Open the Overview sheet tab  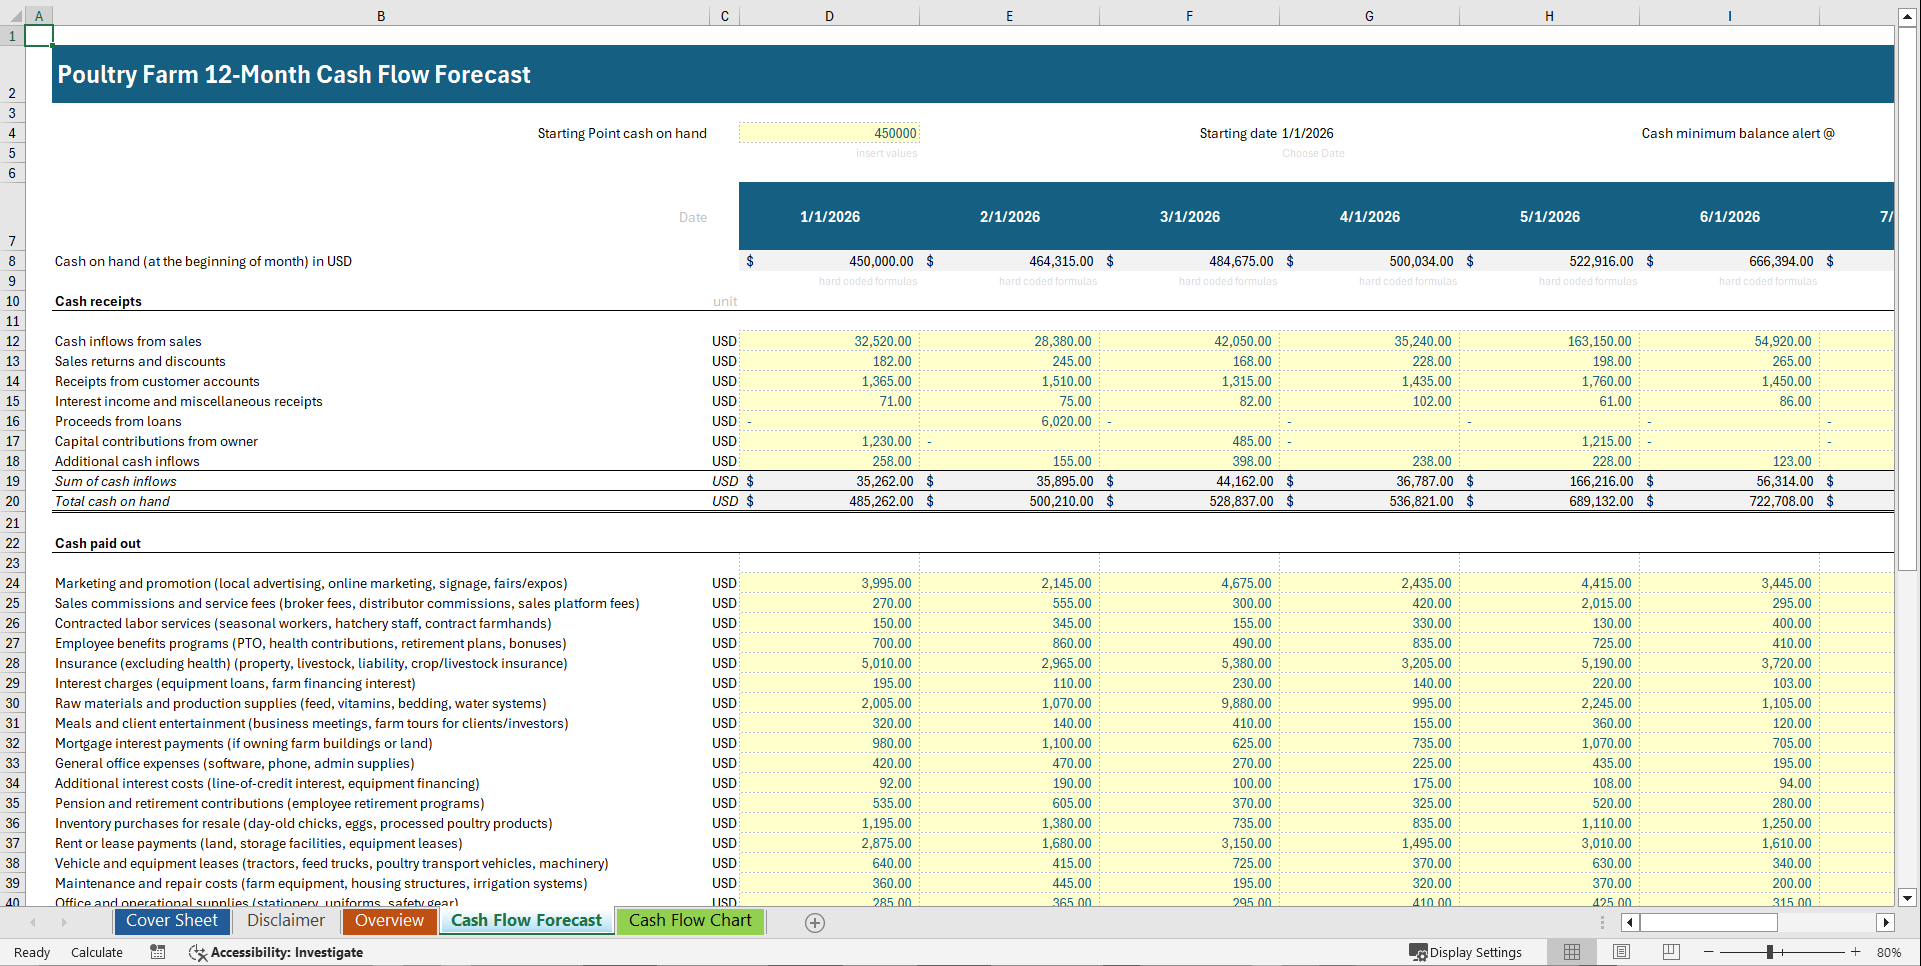click(x=389, y=921)
